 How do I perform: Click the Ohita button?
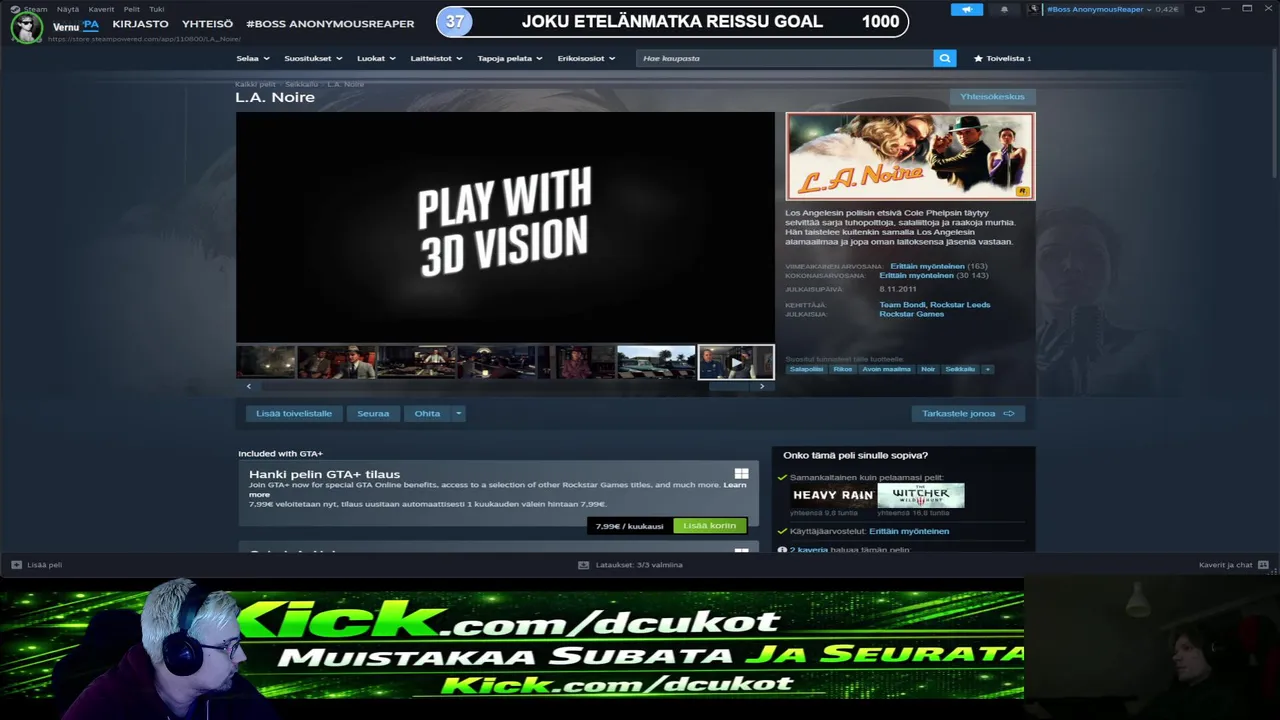coord(428,413)
